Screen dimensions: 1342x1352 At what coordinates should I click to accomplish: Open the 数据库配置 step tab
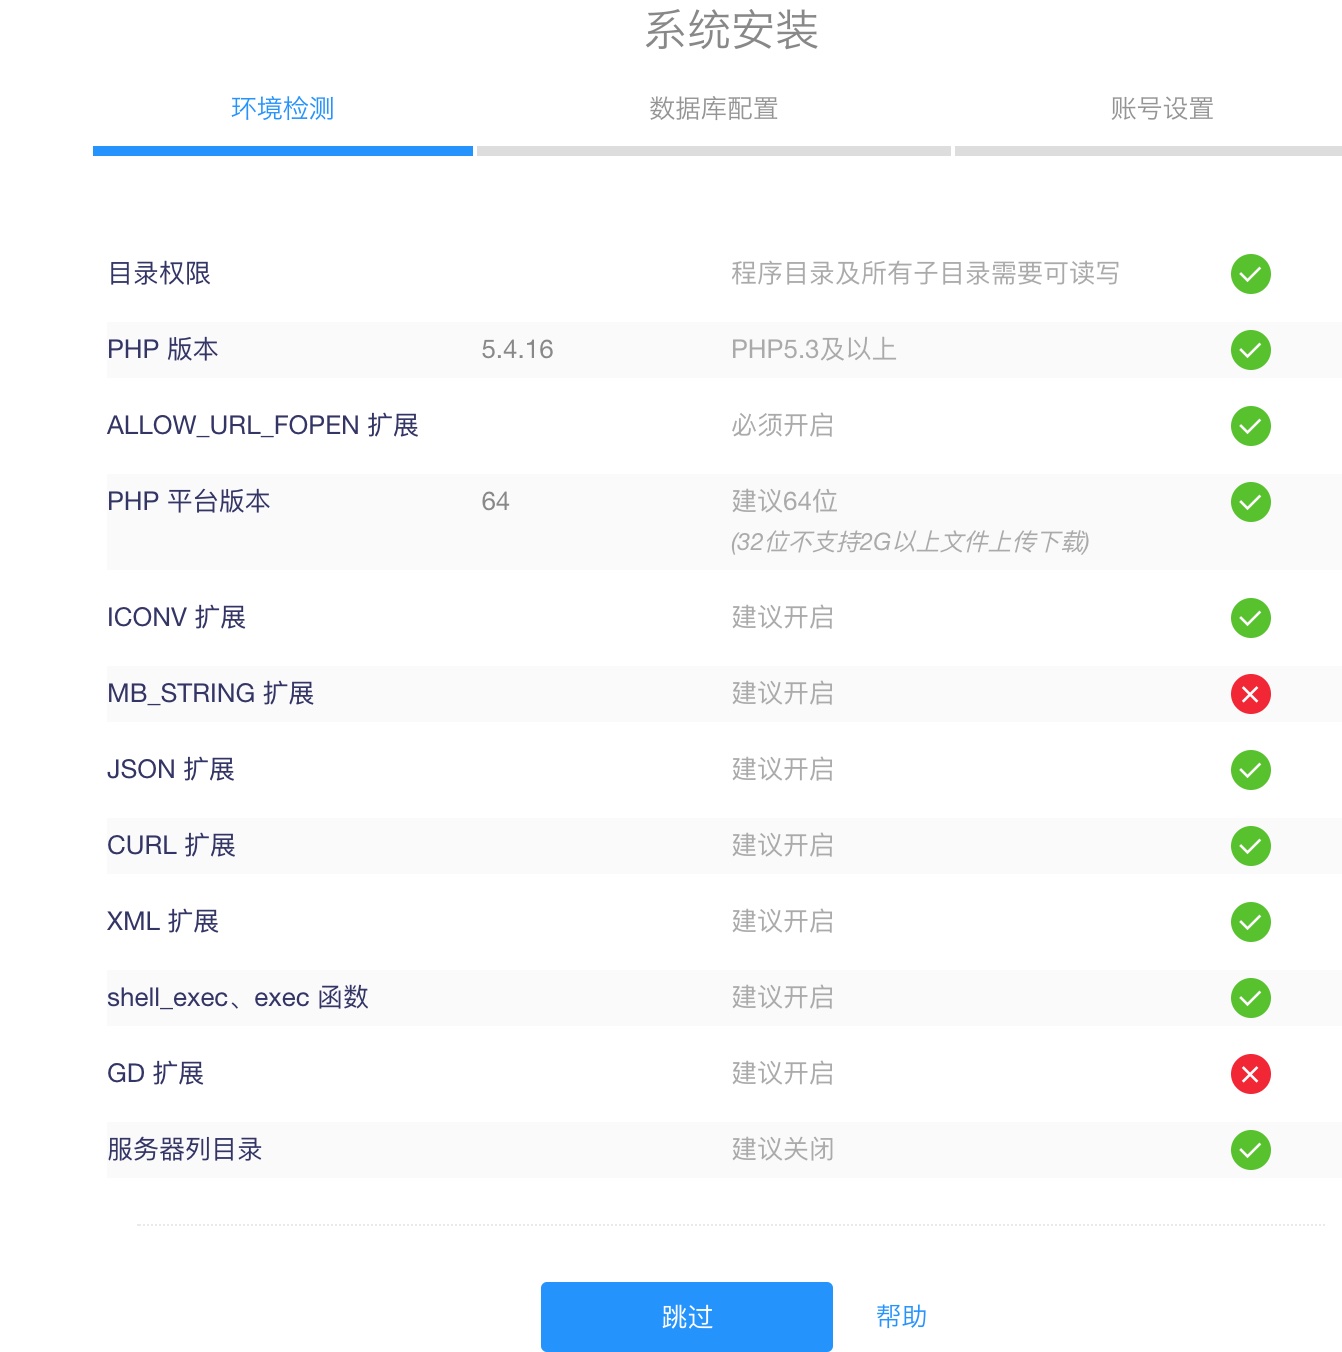tap(713, 108)
